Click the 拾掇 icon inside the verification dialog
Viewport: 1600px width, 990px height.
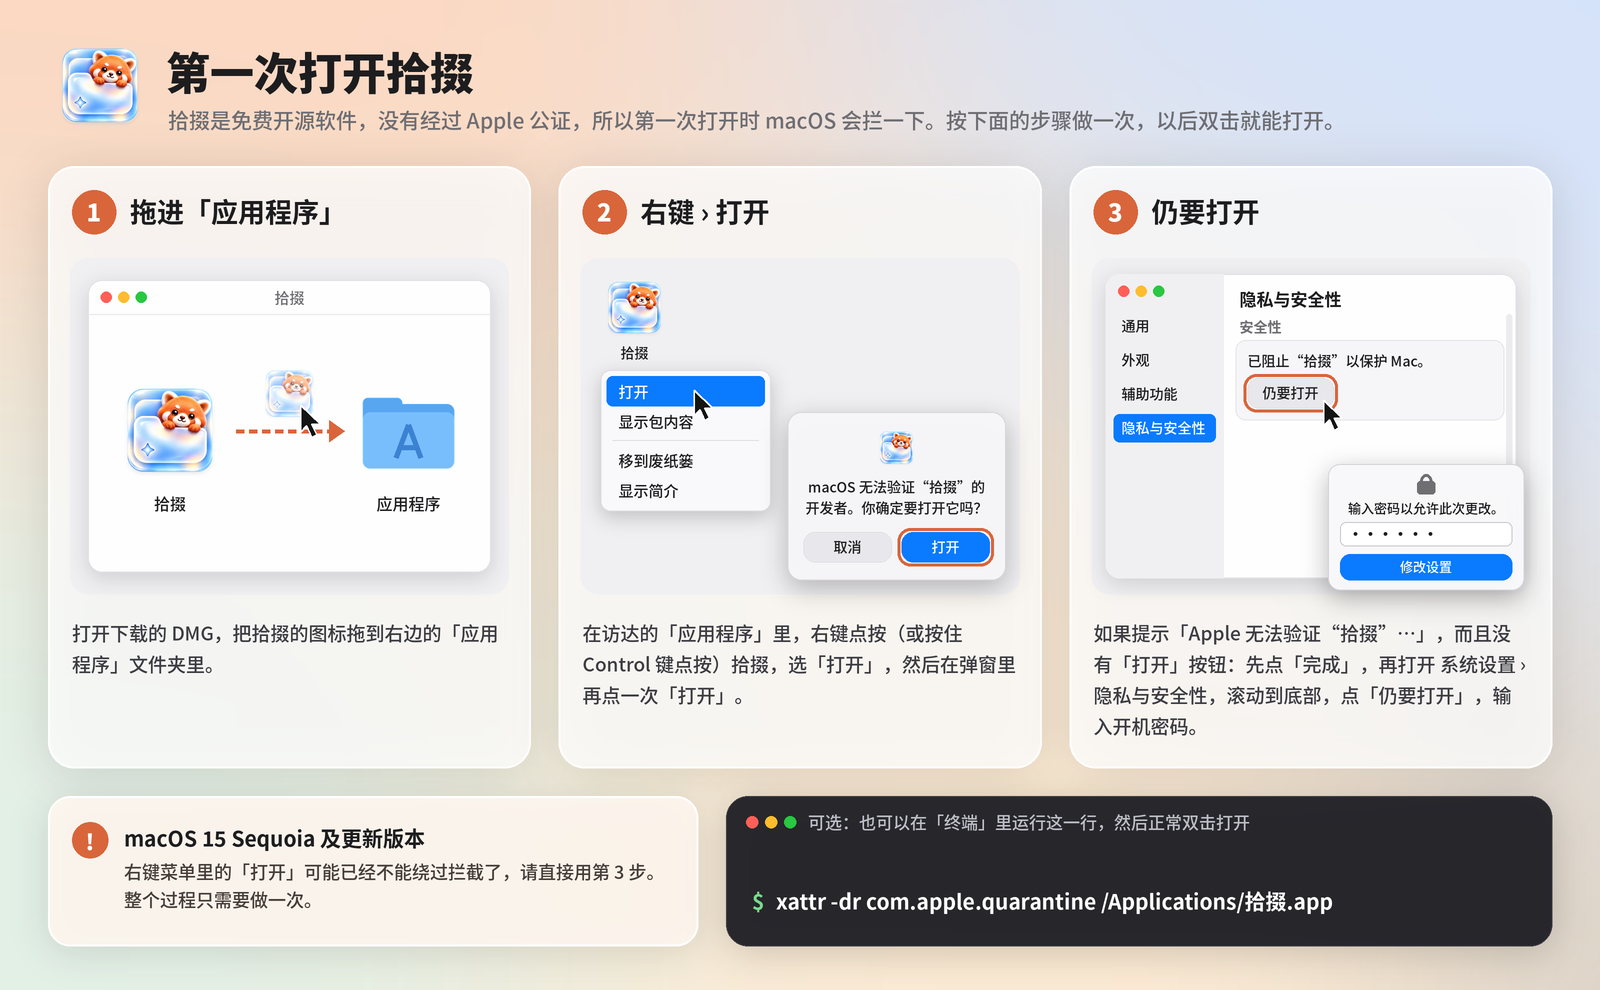[x=896, y=447]
